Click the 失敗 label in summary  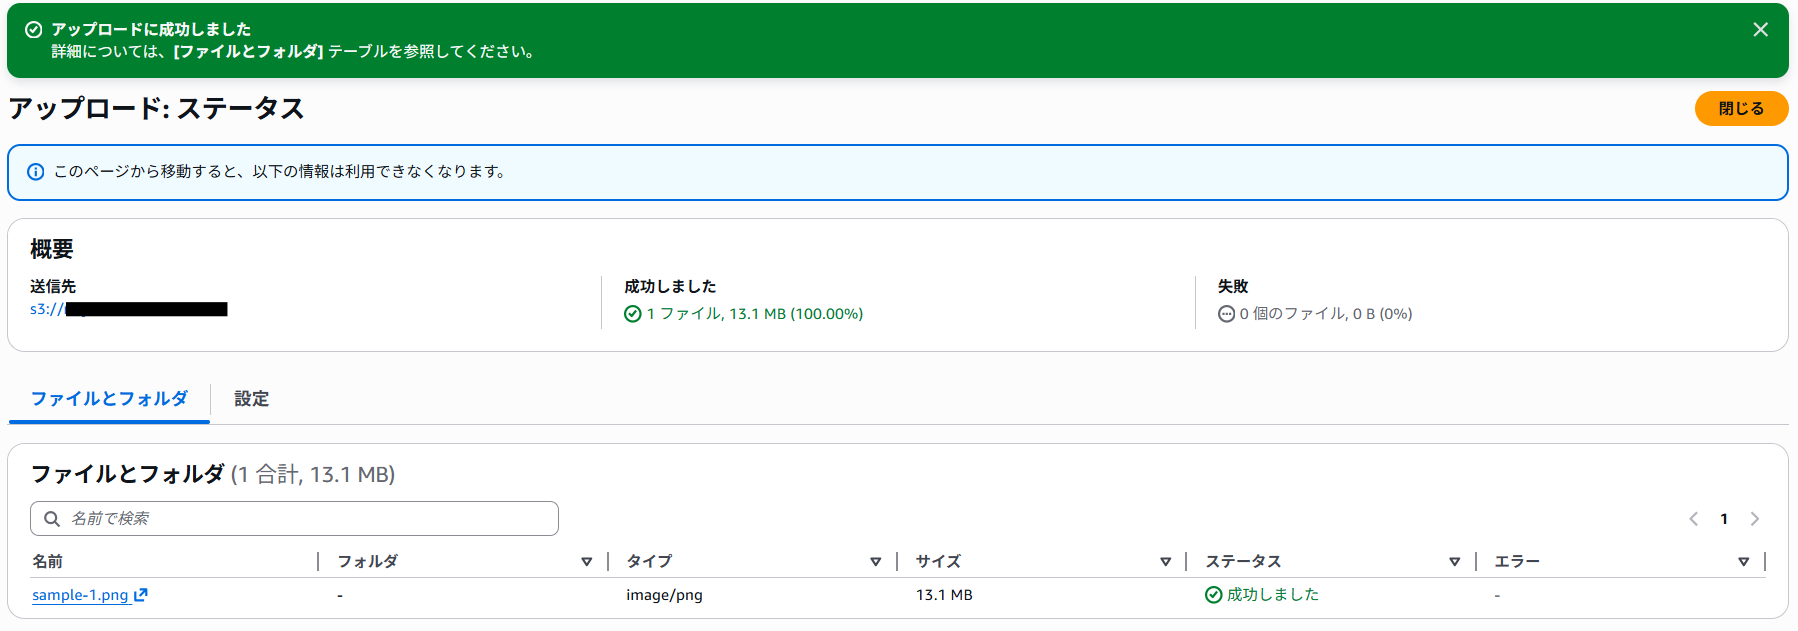tap(1233, 287)
